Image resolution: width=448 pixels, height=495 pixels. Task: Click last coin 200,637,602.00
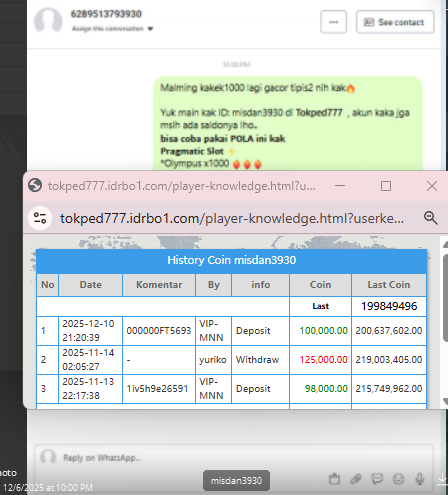(x=389, y=331)
